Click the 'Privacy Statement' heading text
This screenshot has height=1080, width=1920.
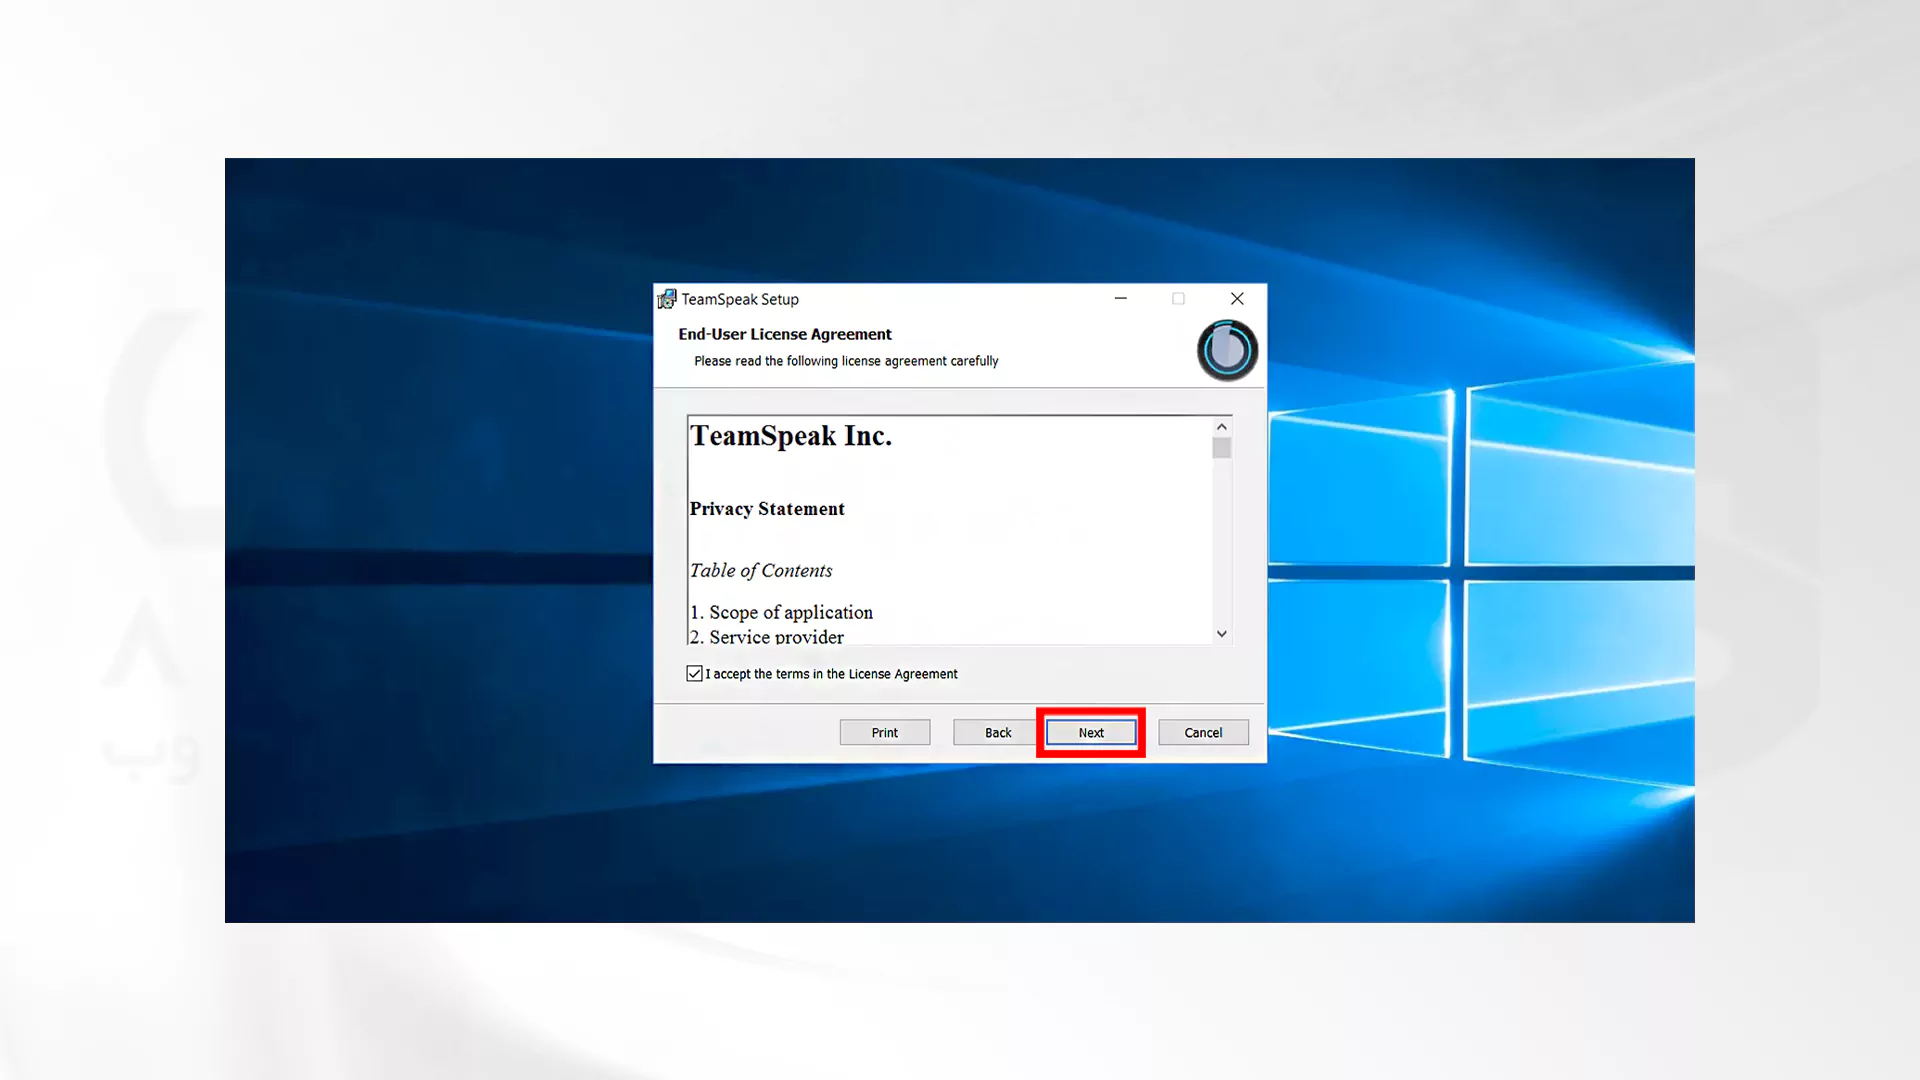[767, 509]
